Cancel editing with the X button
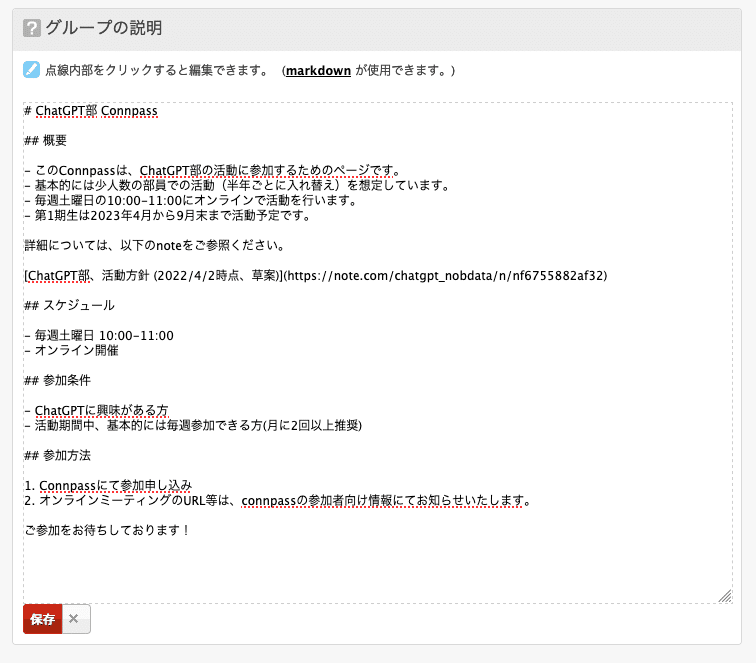The image size is (756, 663). click(x=76, y=619)
